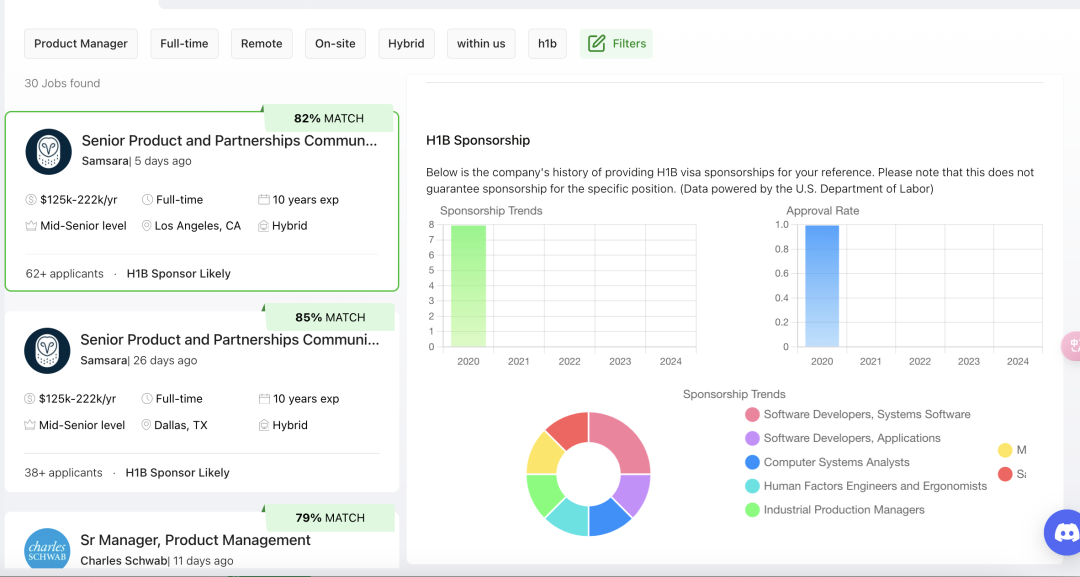1080x577 pixels.
Task: Select the On-site filter chip
Action: coord(335,43)
